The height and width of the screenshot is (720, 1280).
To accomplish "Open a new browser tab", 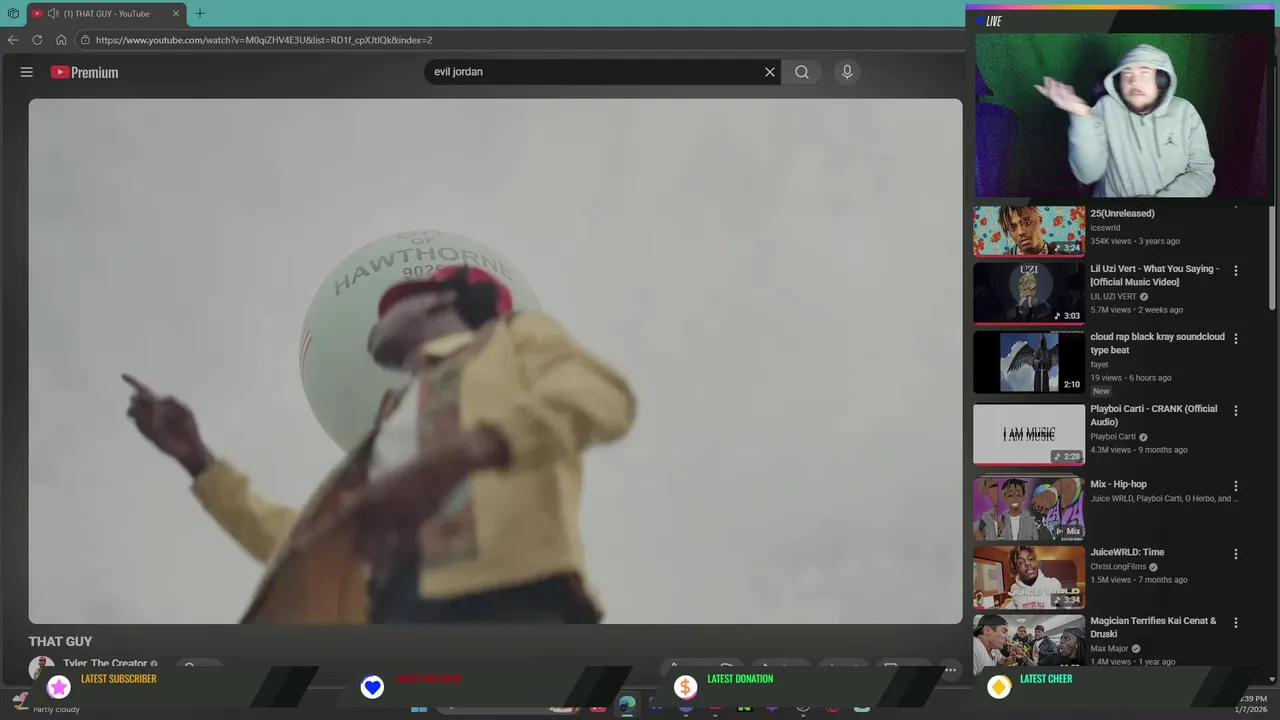I will pyautogui.click(x=199, y=14).
